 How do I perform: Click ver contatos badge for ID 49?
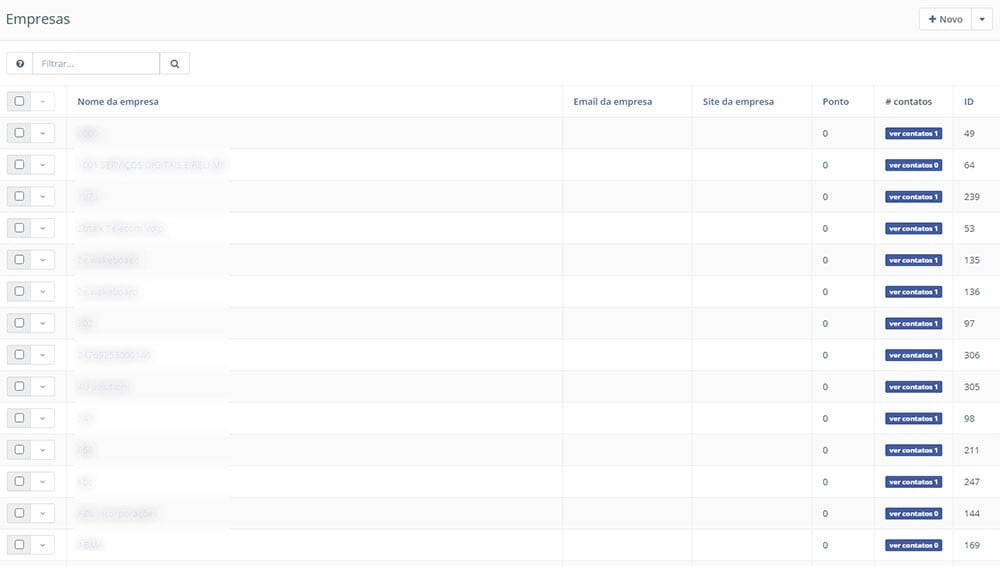(913, 133)
